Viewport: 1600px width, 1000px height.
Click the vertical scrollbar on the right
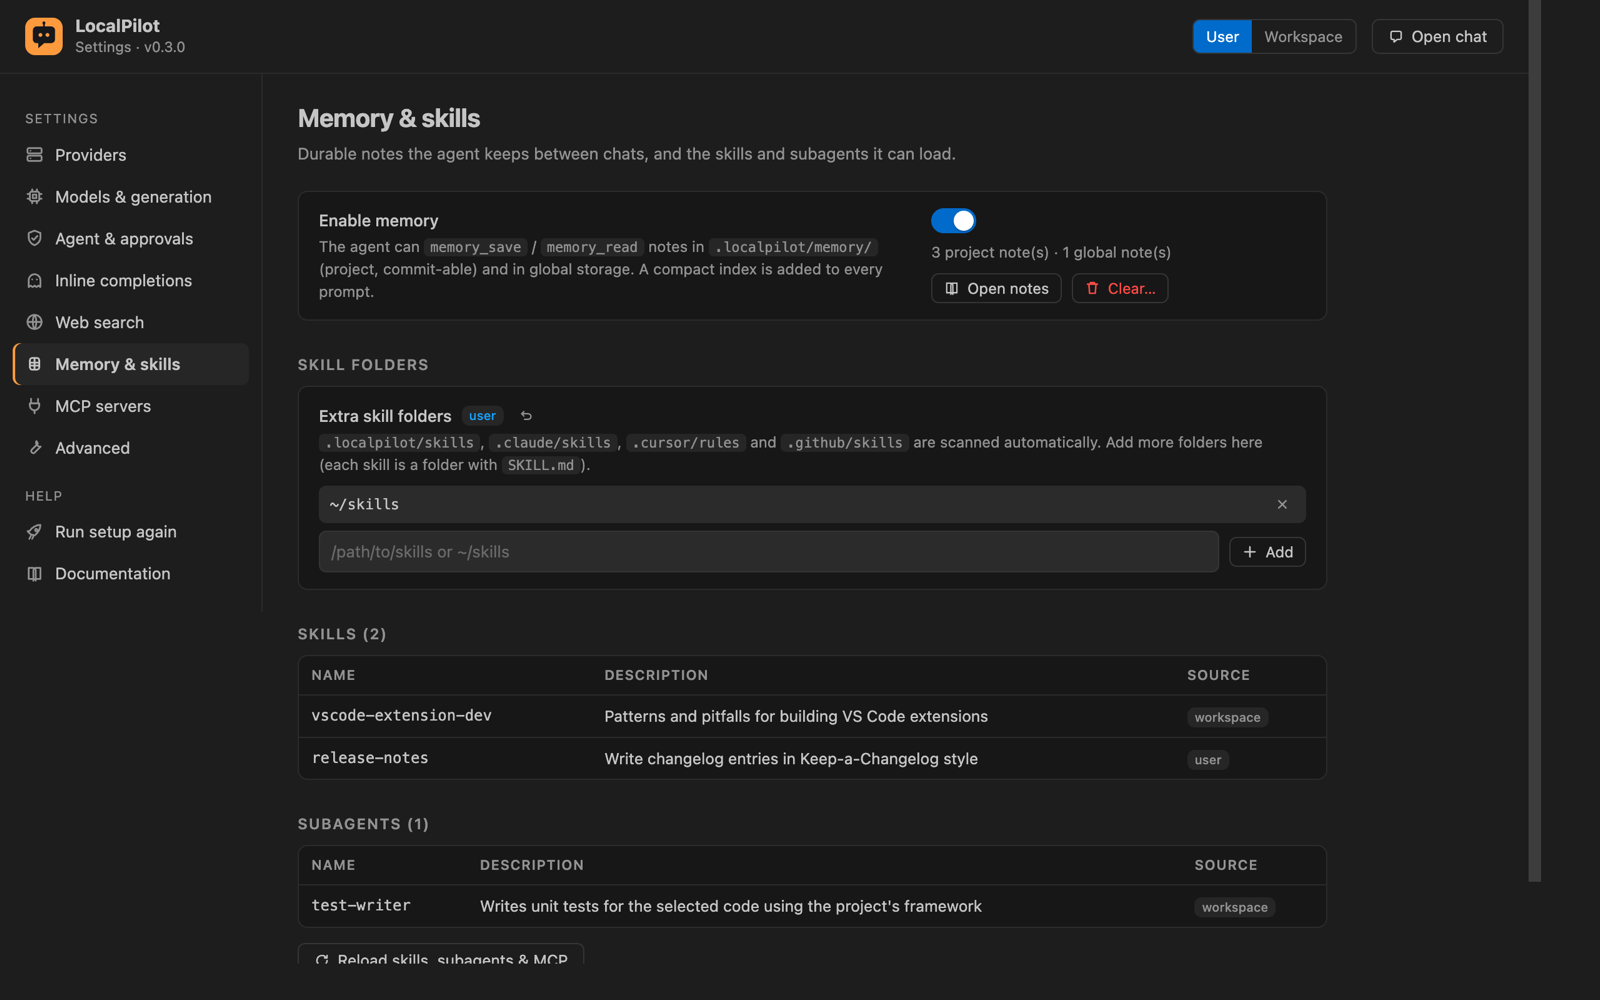pyautogui.click(x=1534, y=440)
